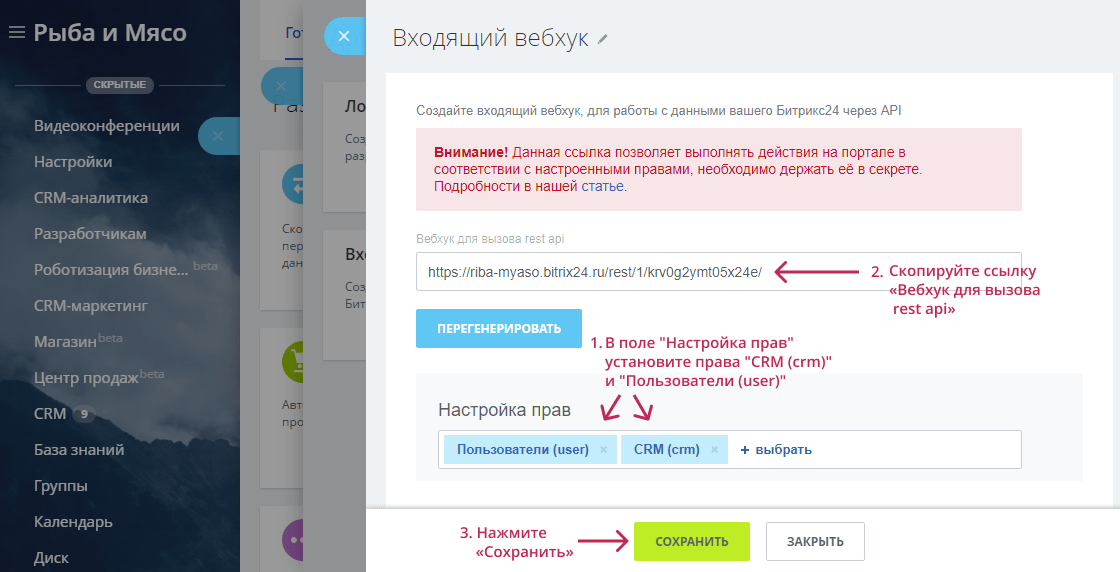
Task: Click the green Сохранить button
Action: pyautogui.click(x=691, y=541)
